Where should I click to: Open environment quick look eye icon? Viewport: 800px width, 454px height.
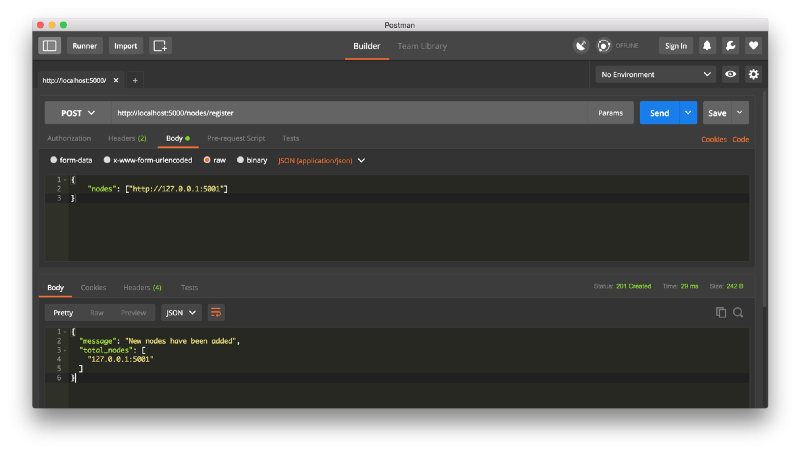[x=731, y=74]
